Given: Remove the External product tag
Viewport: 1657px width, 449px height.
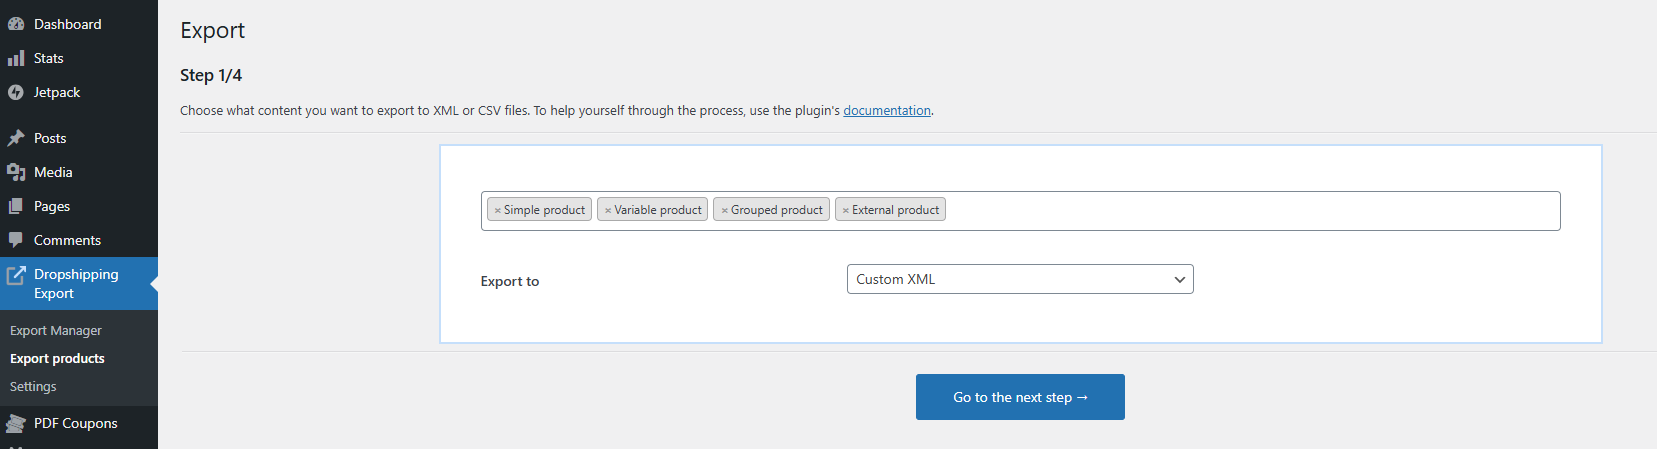Looking at the screenshot, I should coord(845,210).
